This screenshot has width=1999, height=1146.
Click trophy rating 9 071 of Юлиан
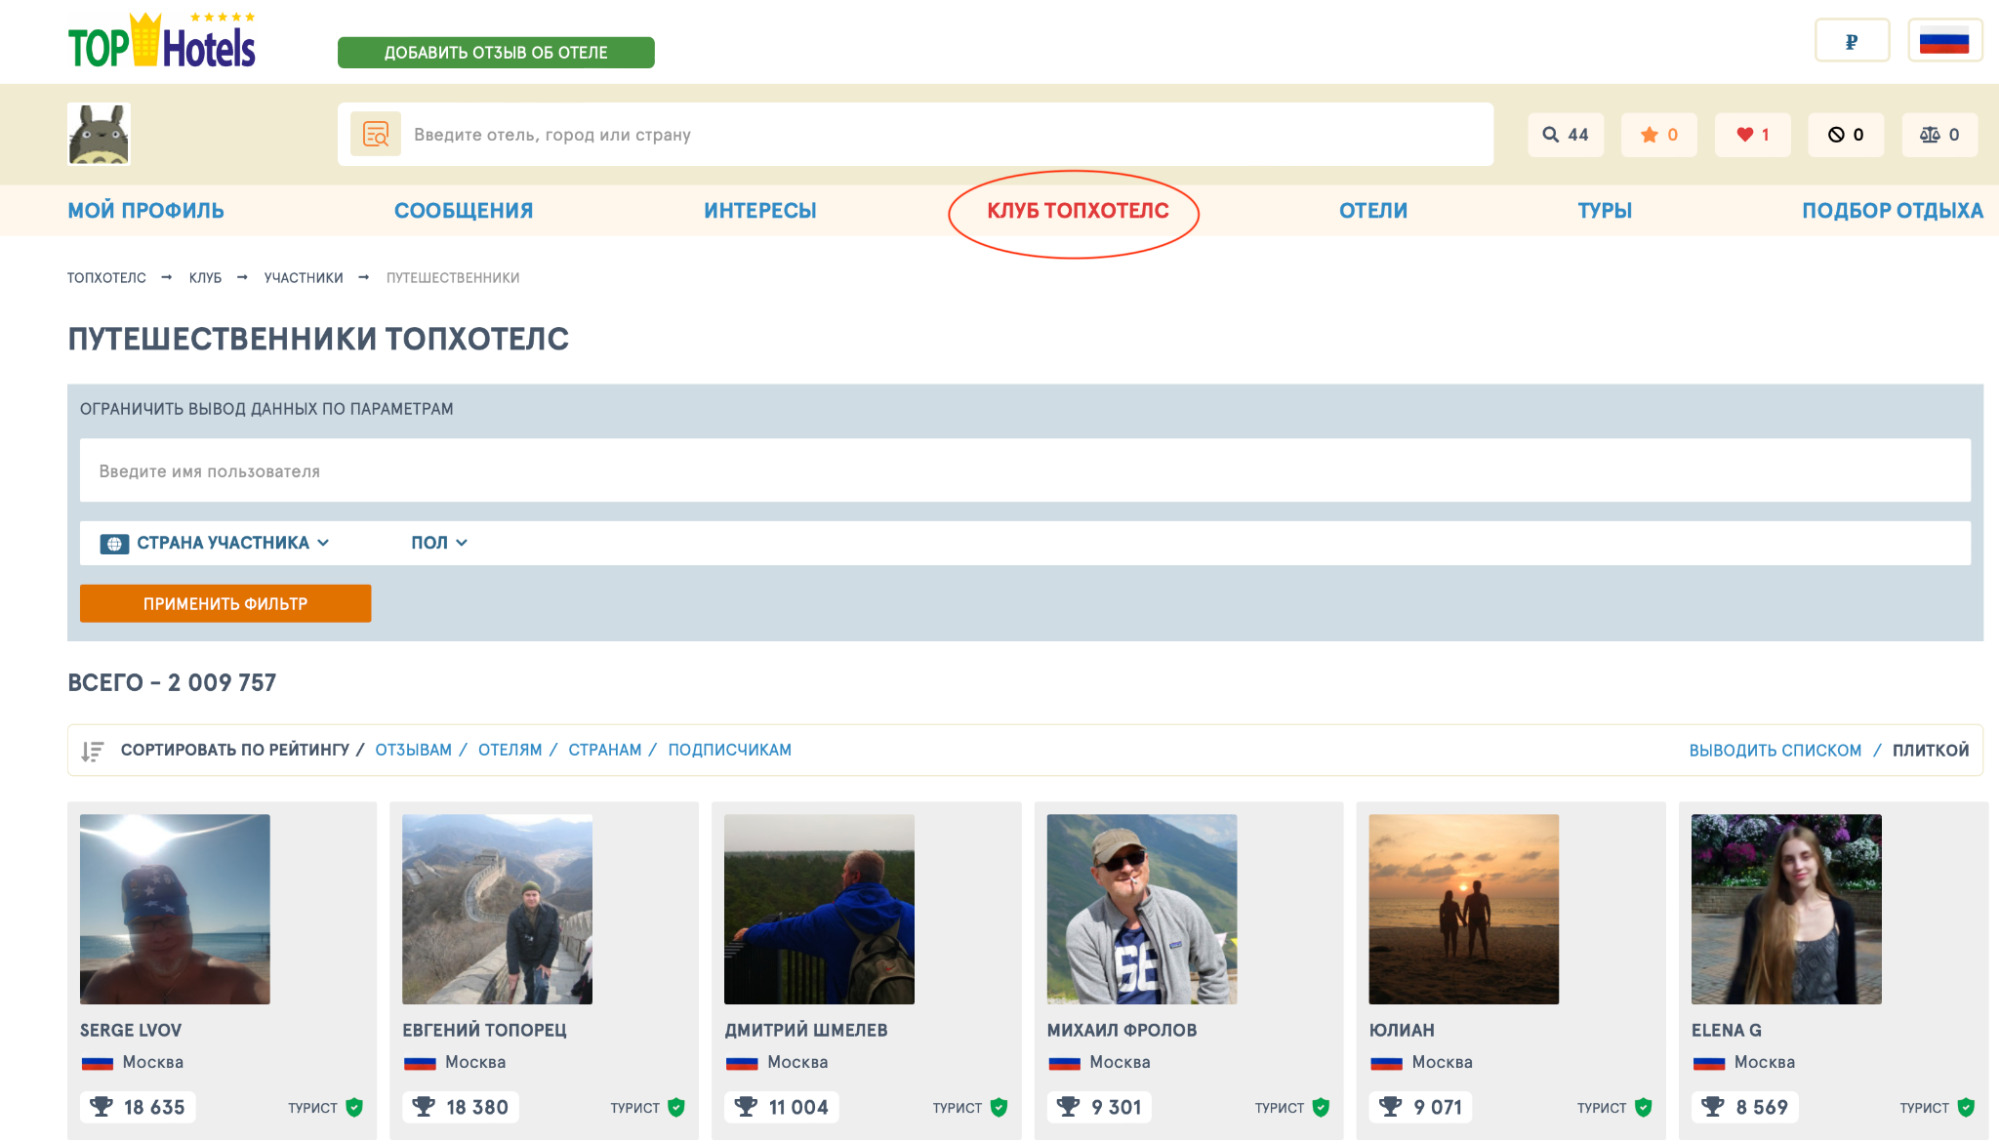tap(1421, 1107)
